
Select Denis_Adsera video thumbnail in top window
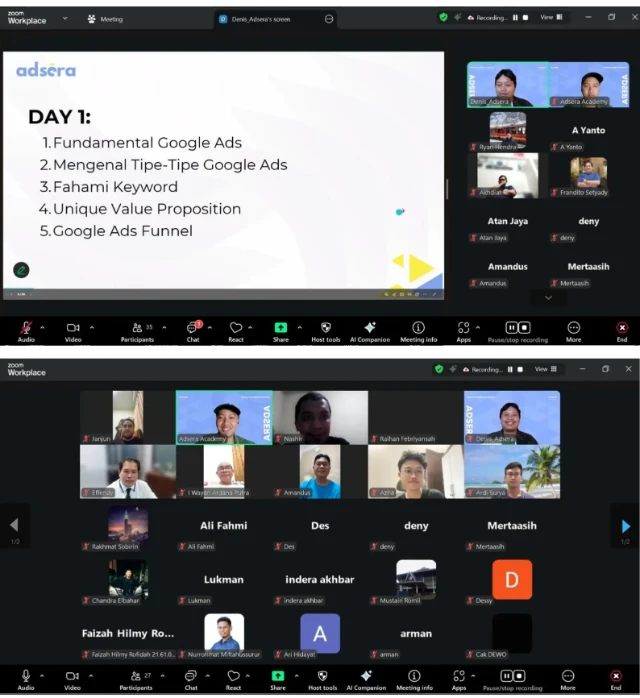(x=508, y=85)
